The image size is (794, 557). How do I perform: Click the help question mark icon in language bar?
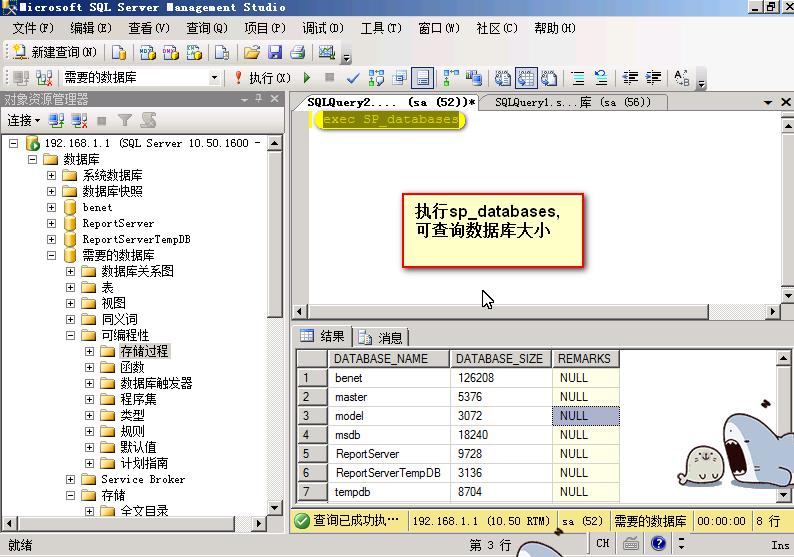pyautogui.click(x=658, y=543)
